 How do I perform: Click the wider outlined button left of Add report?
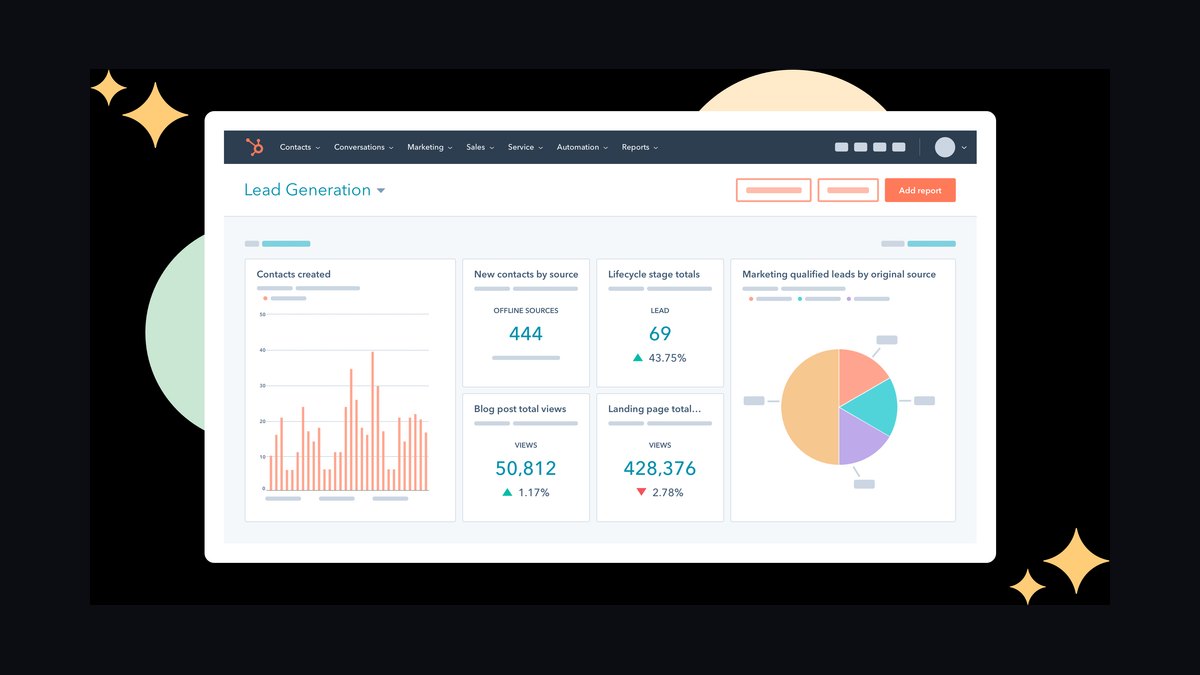(x=773, y=190)
